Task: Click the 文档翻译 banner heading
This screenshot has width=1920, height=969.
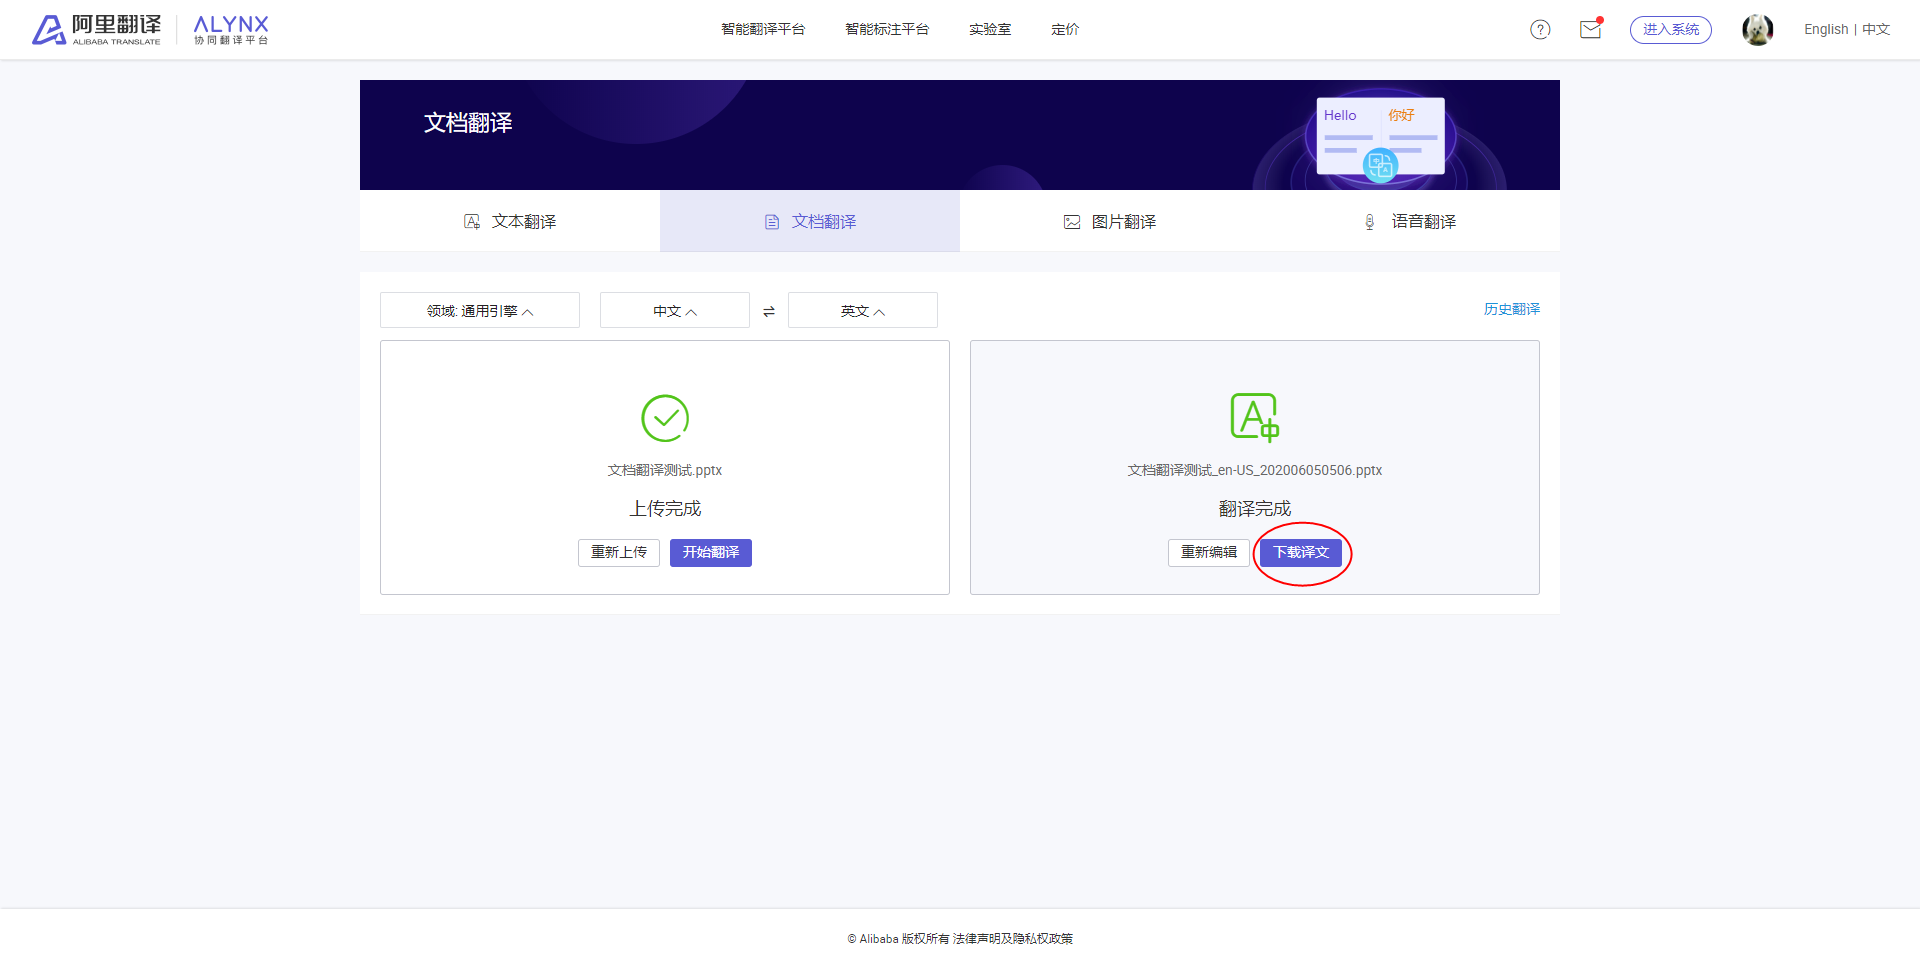Action: click(468, 123)
